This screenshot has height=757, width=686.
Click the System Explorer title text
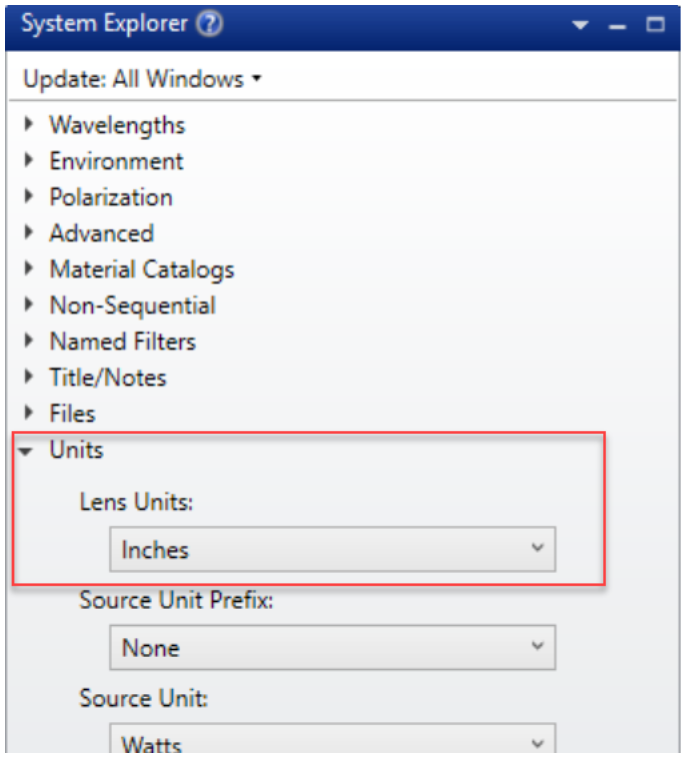click(x=104, y=25)
